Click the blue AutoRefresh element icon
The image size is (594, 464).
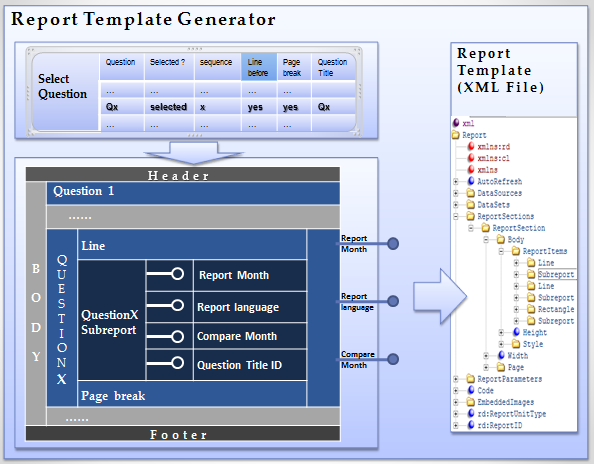(x=471, y=181)
